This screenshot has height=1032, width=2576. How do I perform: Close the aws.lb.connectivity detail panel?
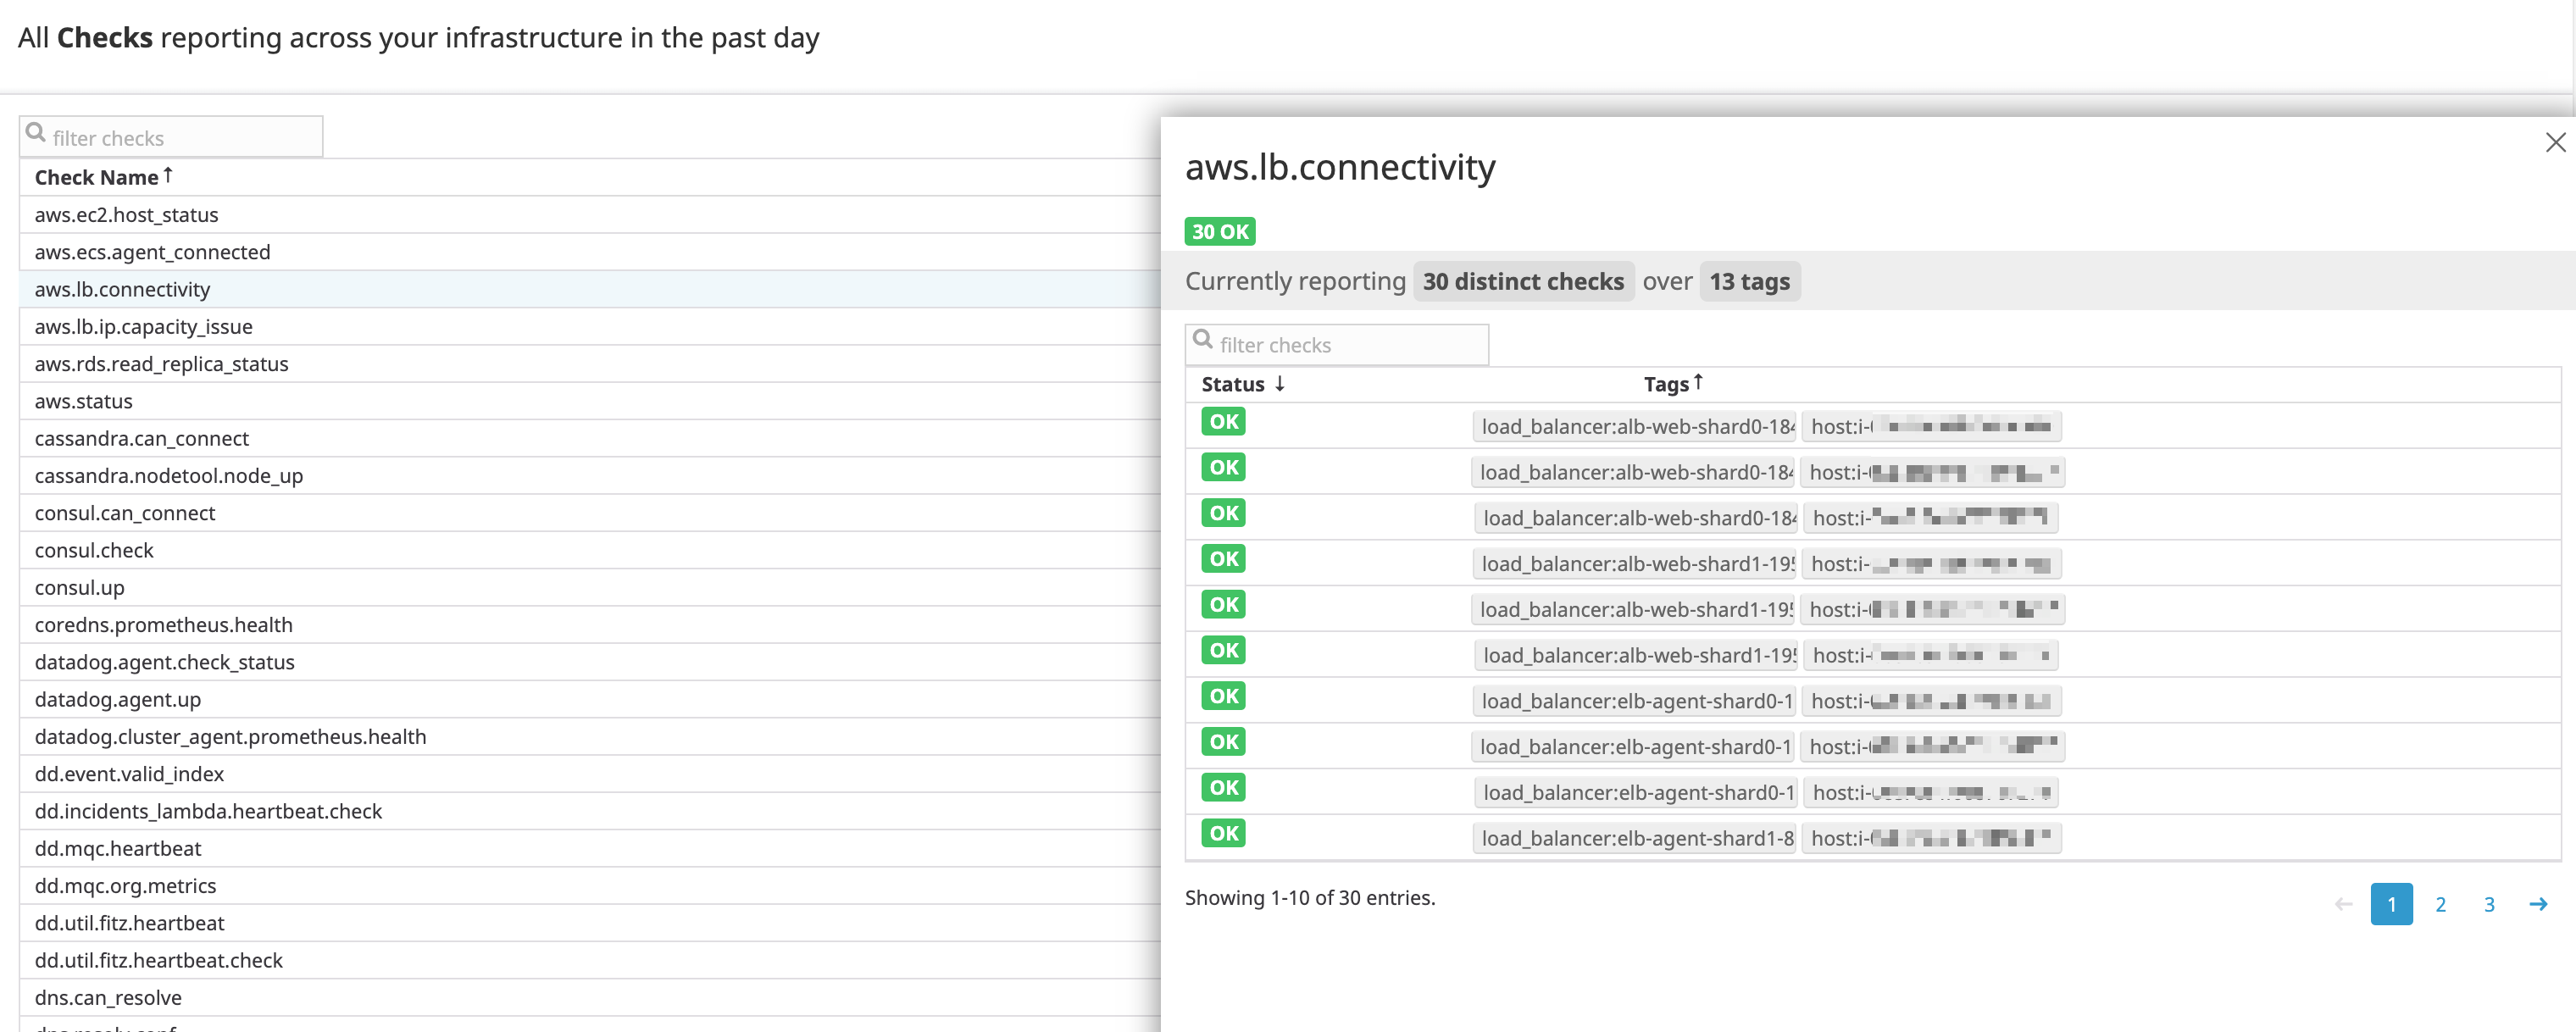pos(2554,143)
